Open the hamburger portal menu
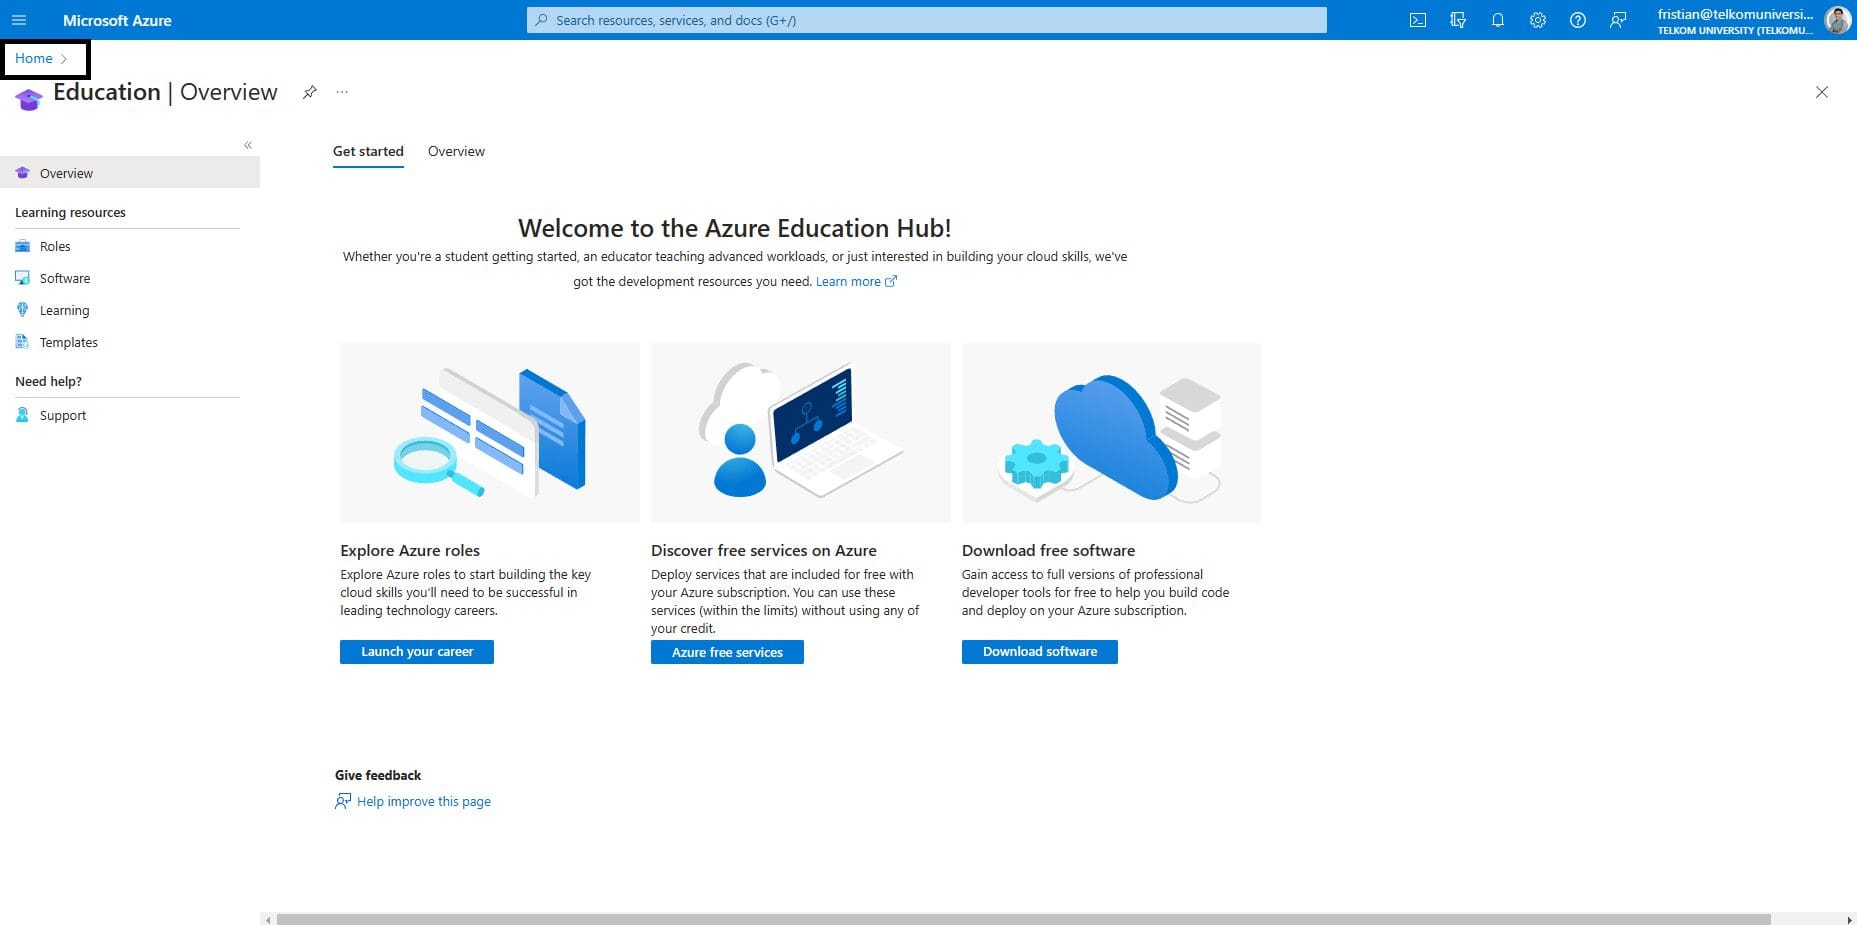 (19, 20)
